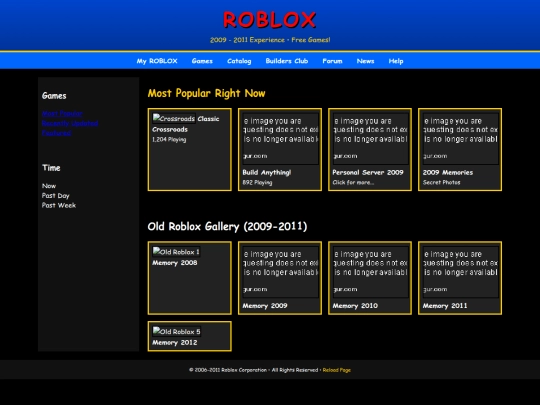Open the Build Anything! game thumbnail
The height and width of the screenshot is (405, 540).
pos(280,139)
